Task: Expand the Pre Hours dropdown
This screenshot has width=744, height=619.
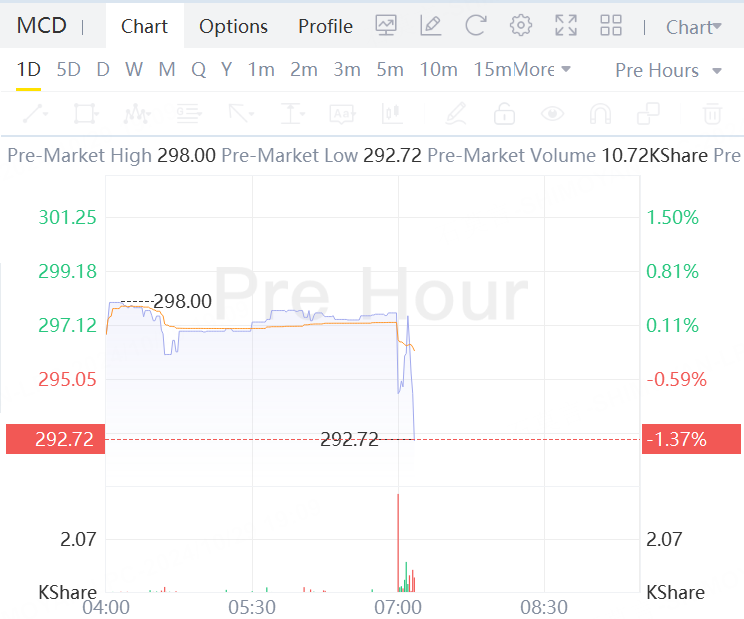Action: pyautogui.click(x=668, y=70)
